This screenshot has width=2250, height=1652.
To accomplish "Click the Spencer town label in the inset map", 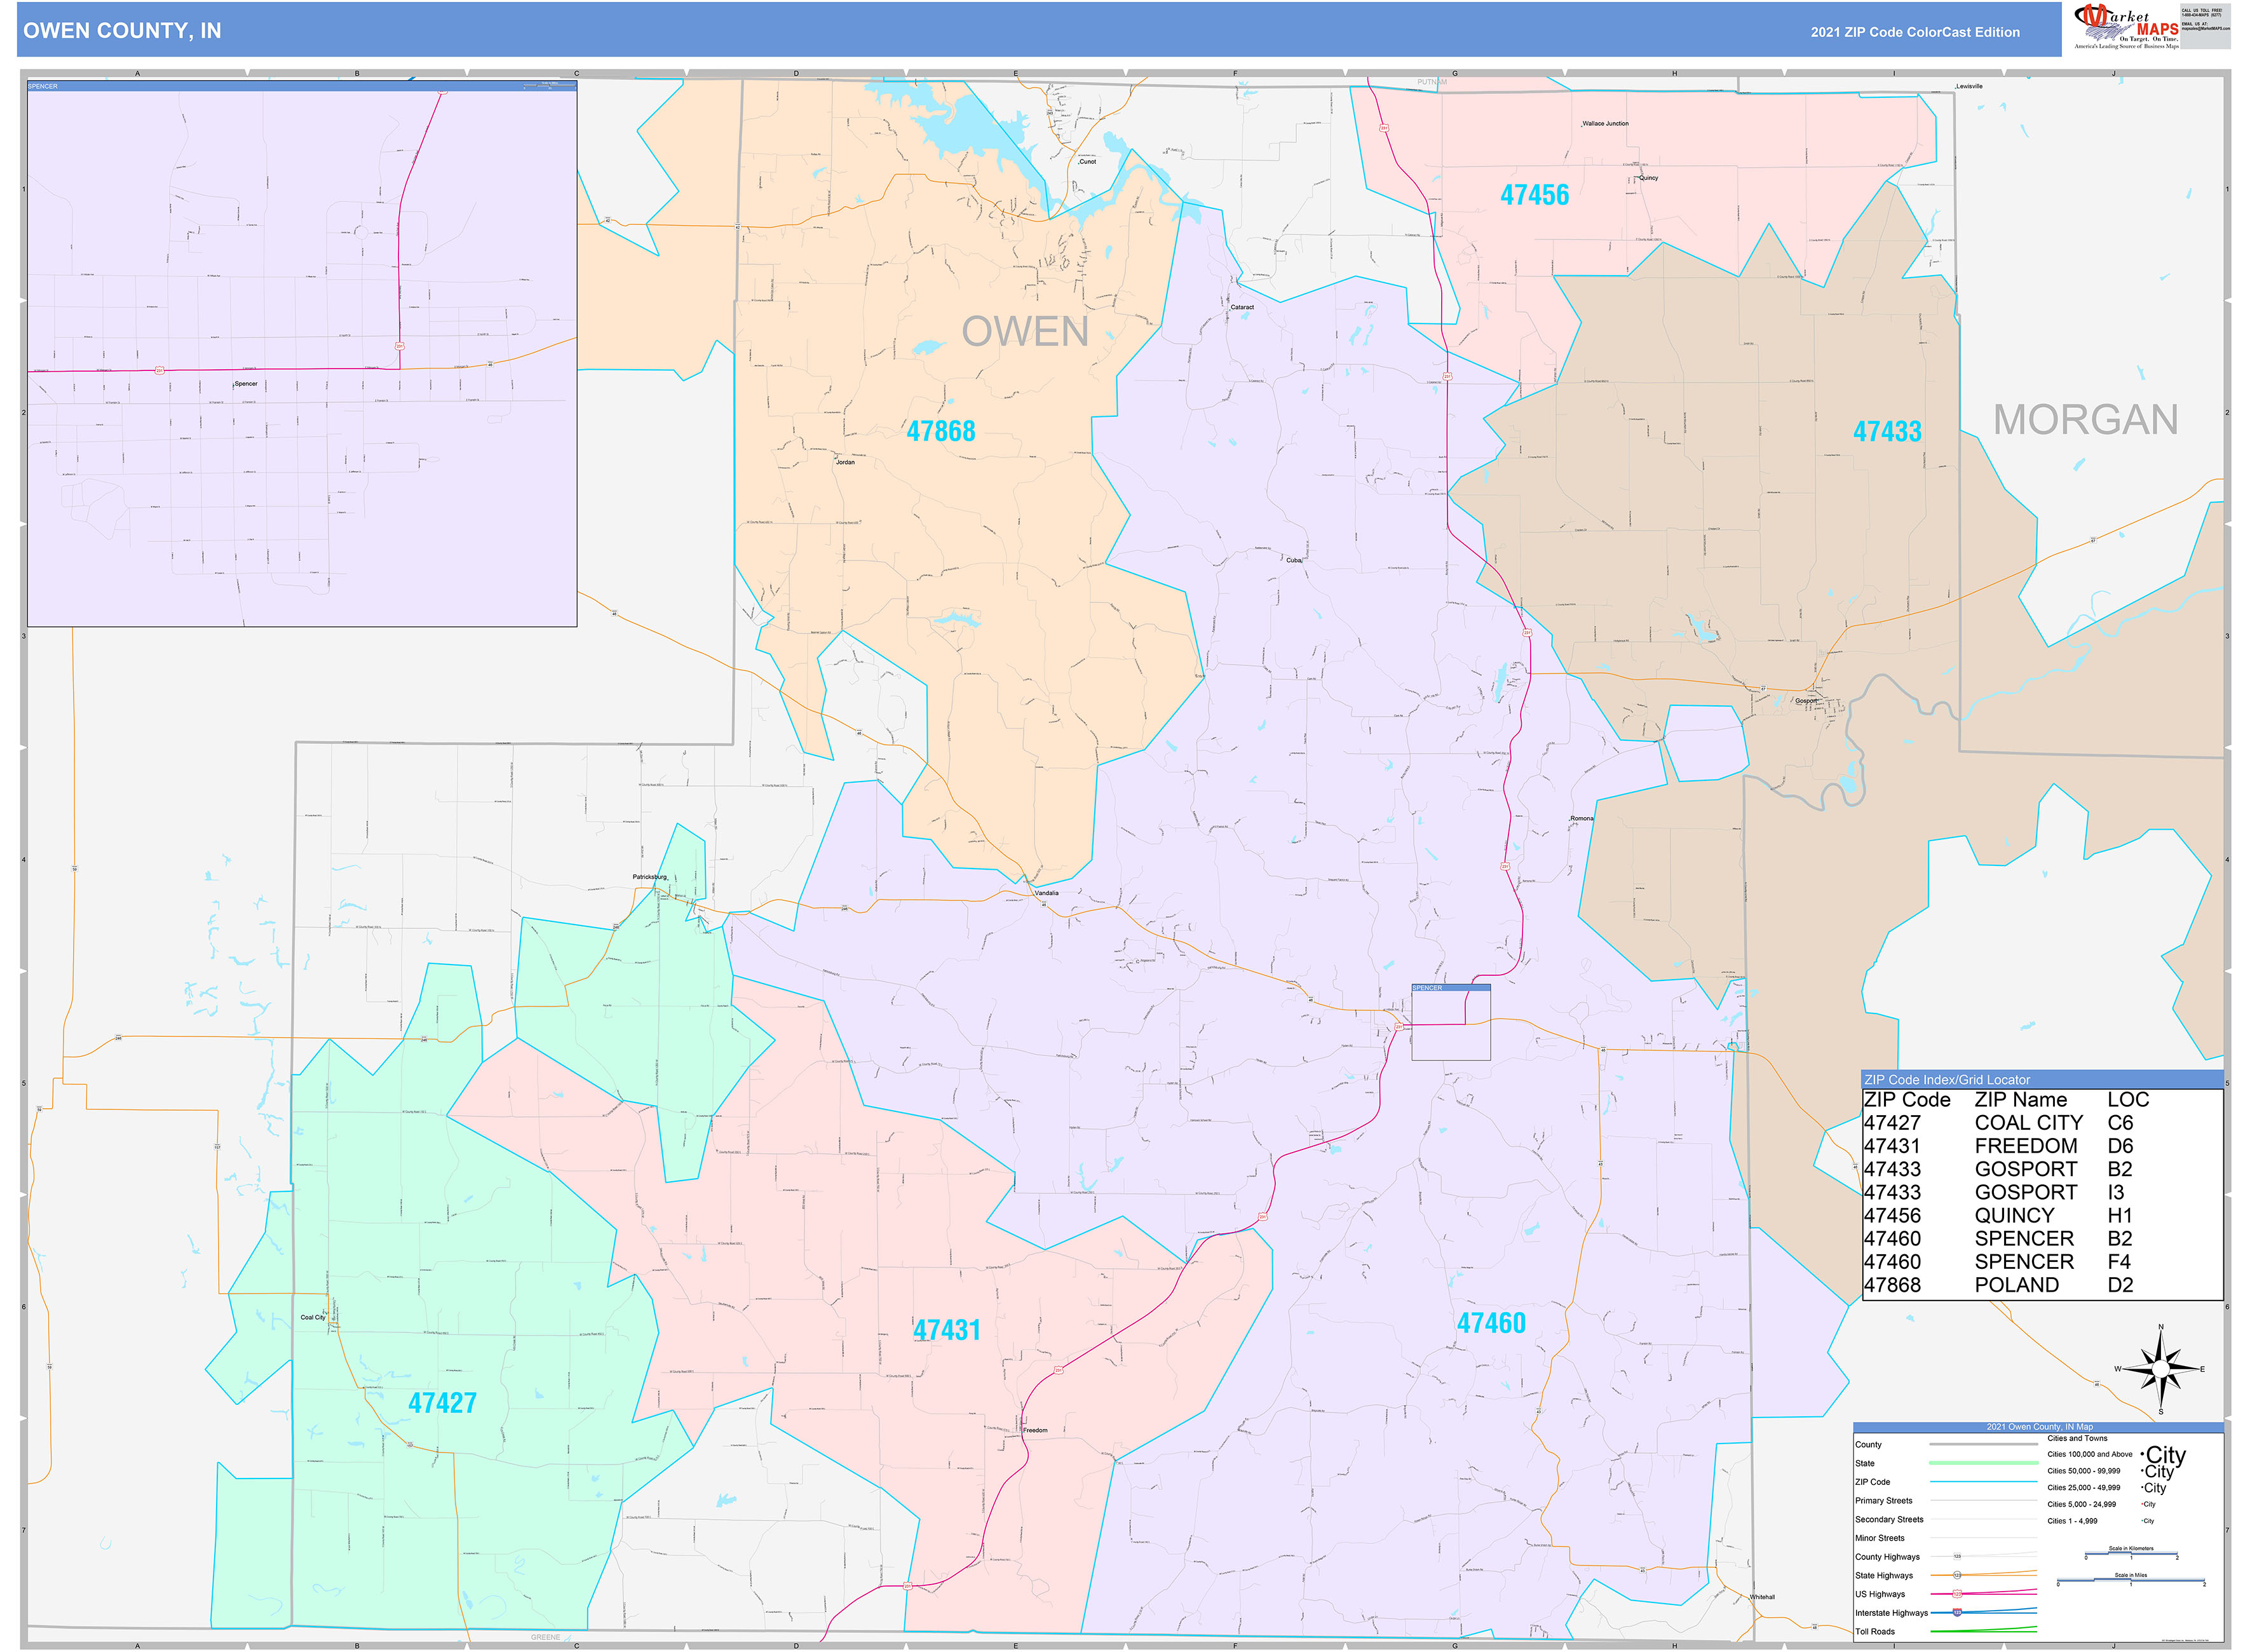I will click(x=246, y=384).
